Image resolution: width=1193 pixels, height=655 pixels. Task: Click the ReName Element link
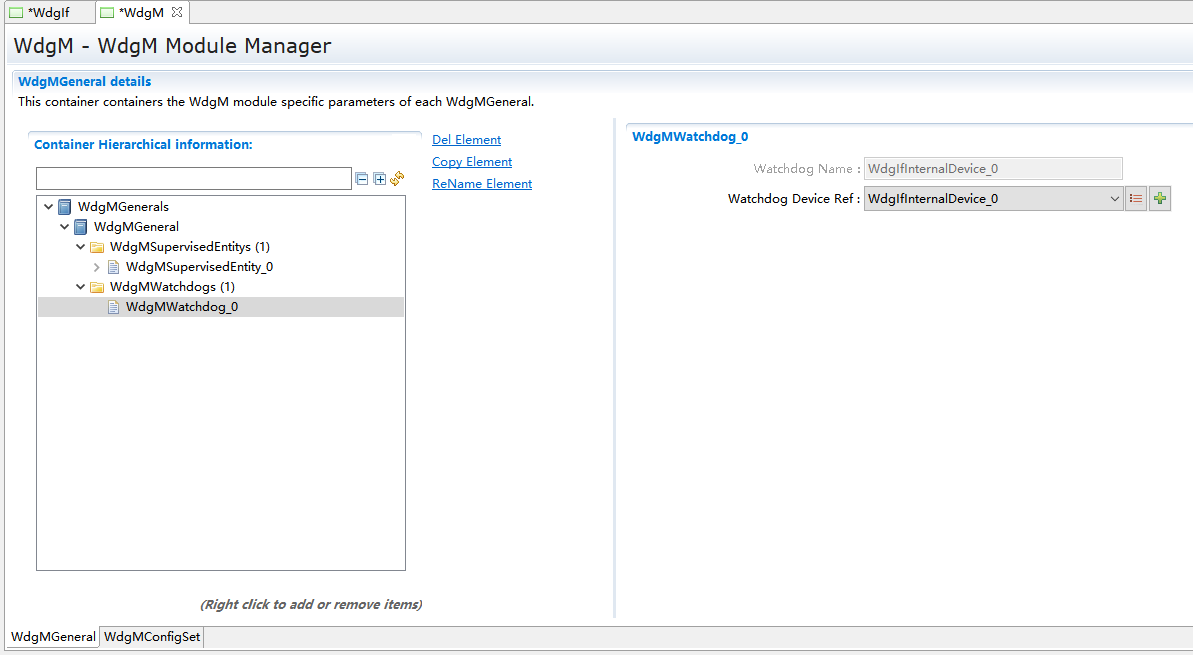[482, 184]
